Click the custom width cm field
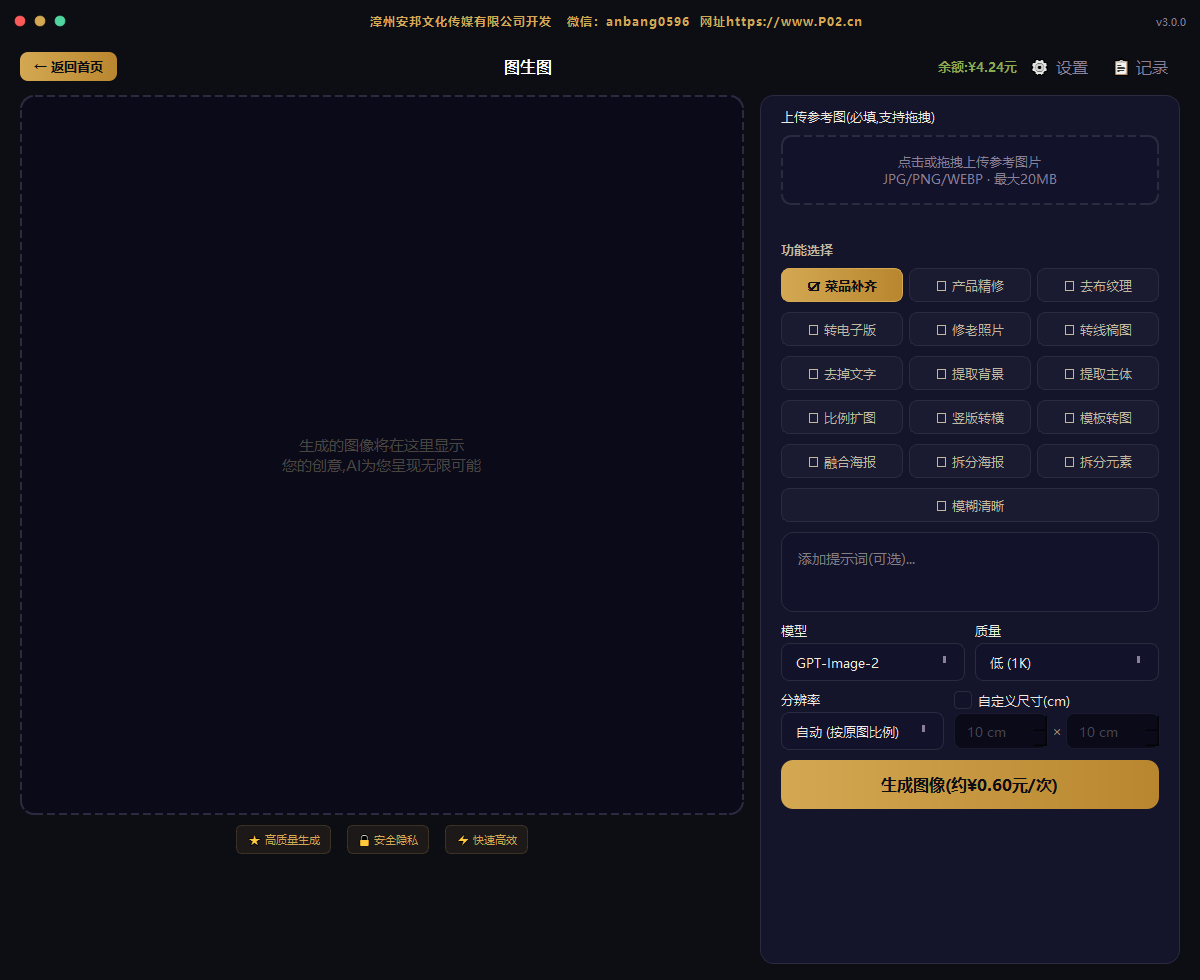The width and height of the screenshot is (1200, 980). pos(1001,731)
